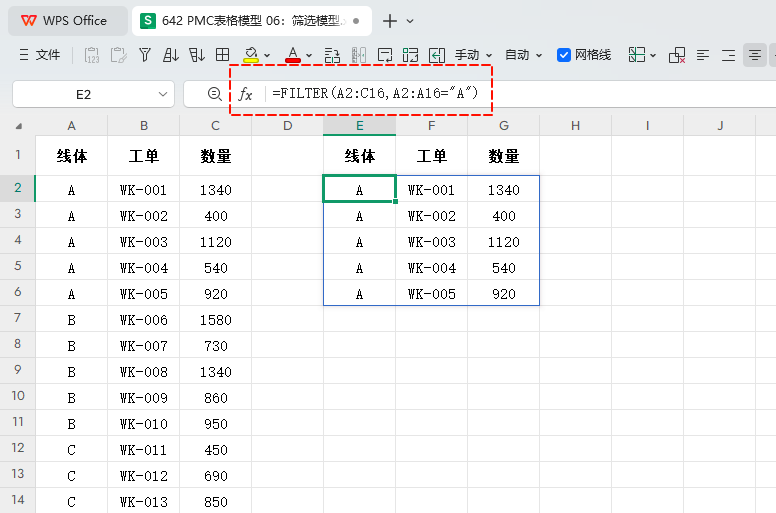Click the merge cells icon
Screen dimensions: 776x513
(410, 55)
